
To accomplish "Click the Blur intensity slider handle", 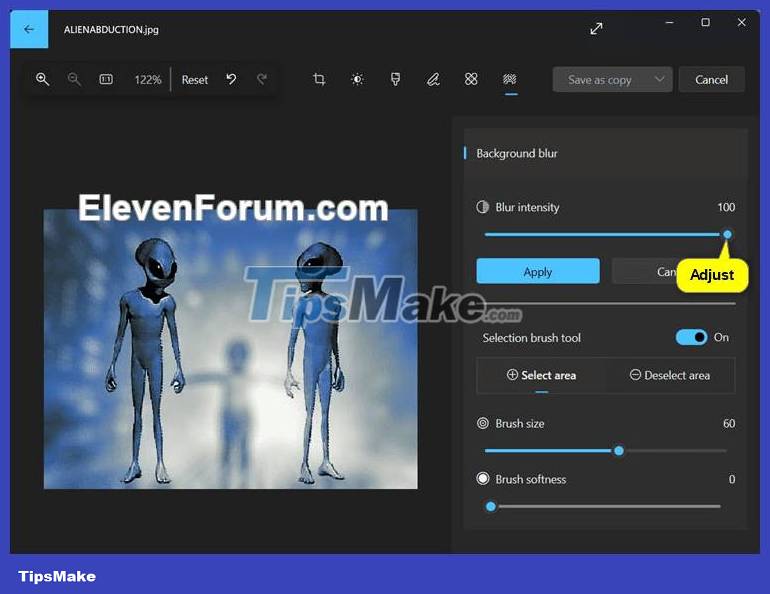I will [727, 234].
